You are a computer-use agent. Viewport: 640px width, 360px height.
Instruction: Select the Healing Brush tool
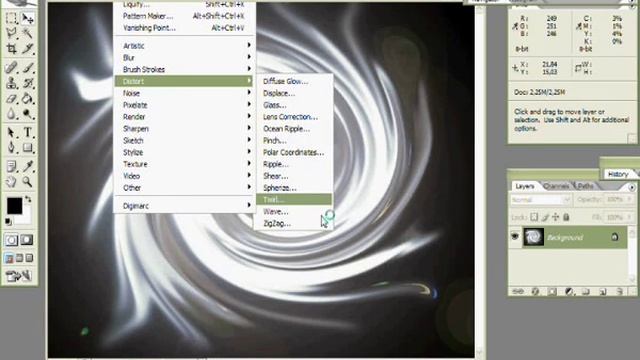[11, 67]
